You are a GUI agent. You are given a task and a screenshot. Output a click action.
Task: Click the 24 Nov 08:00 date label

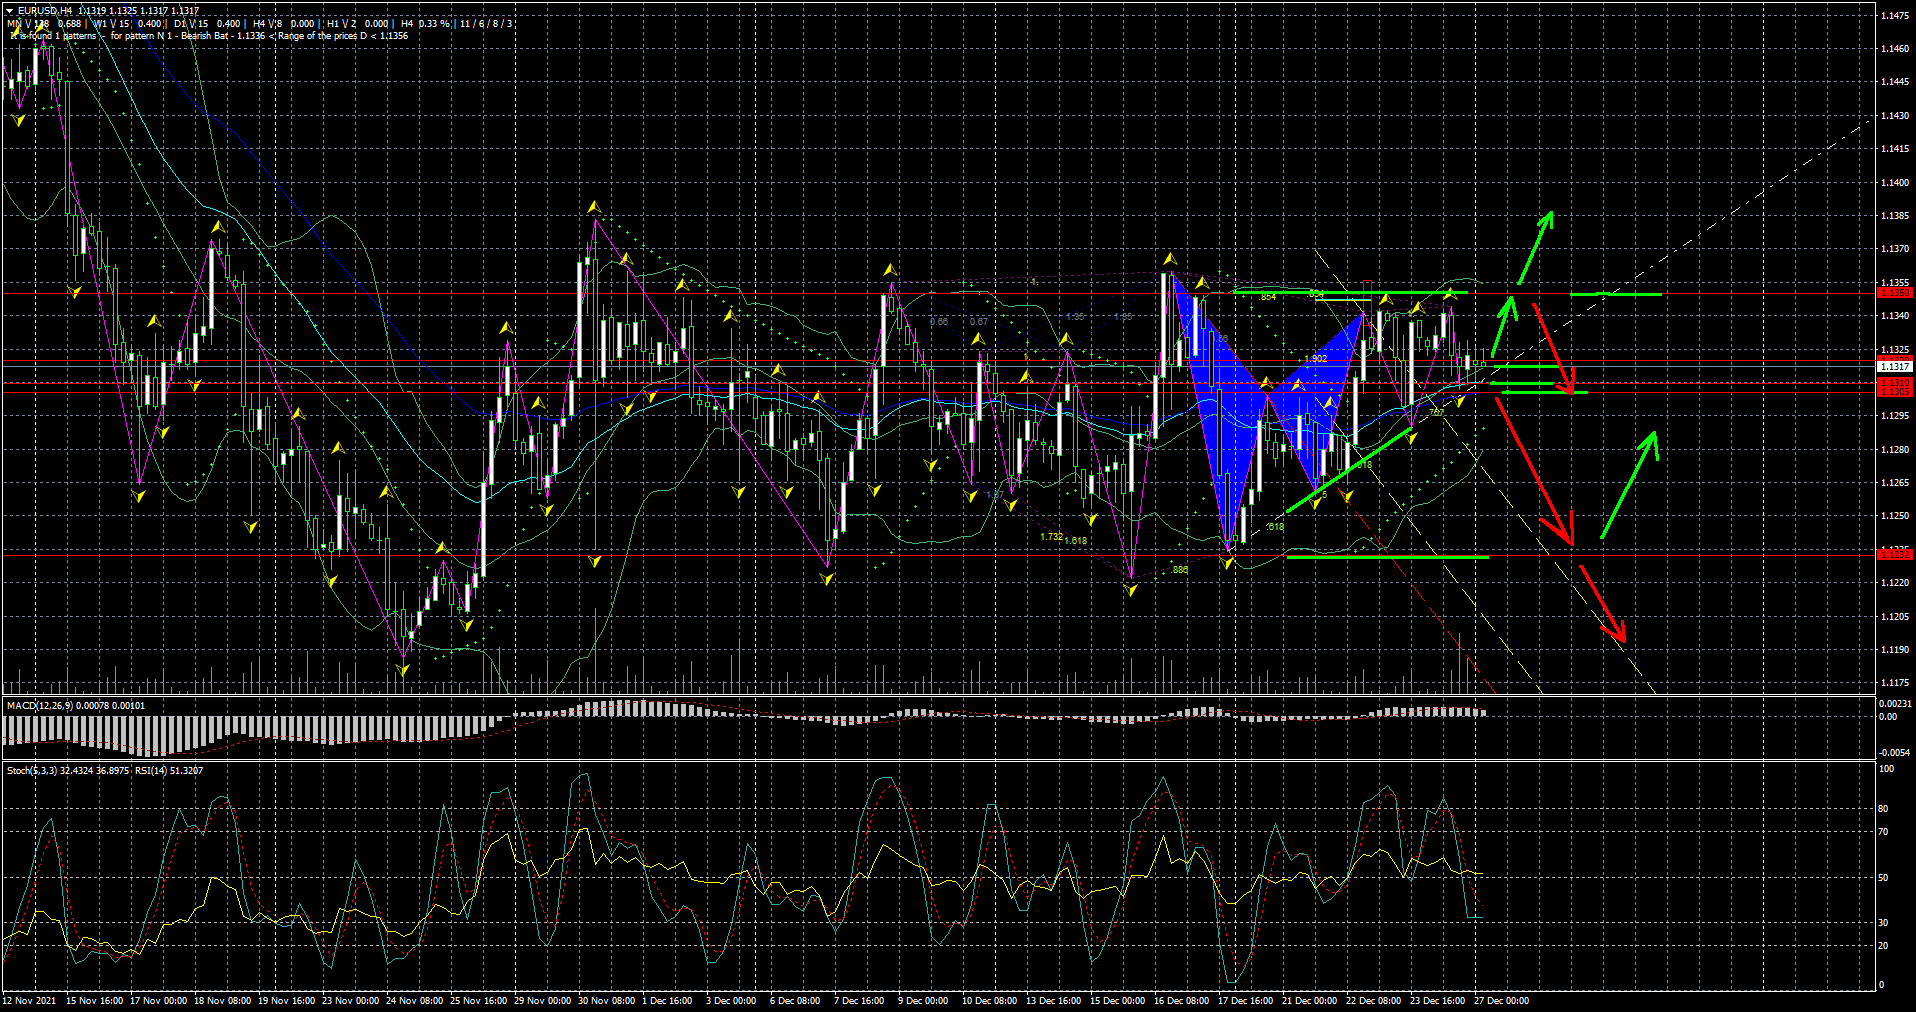414,1001
